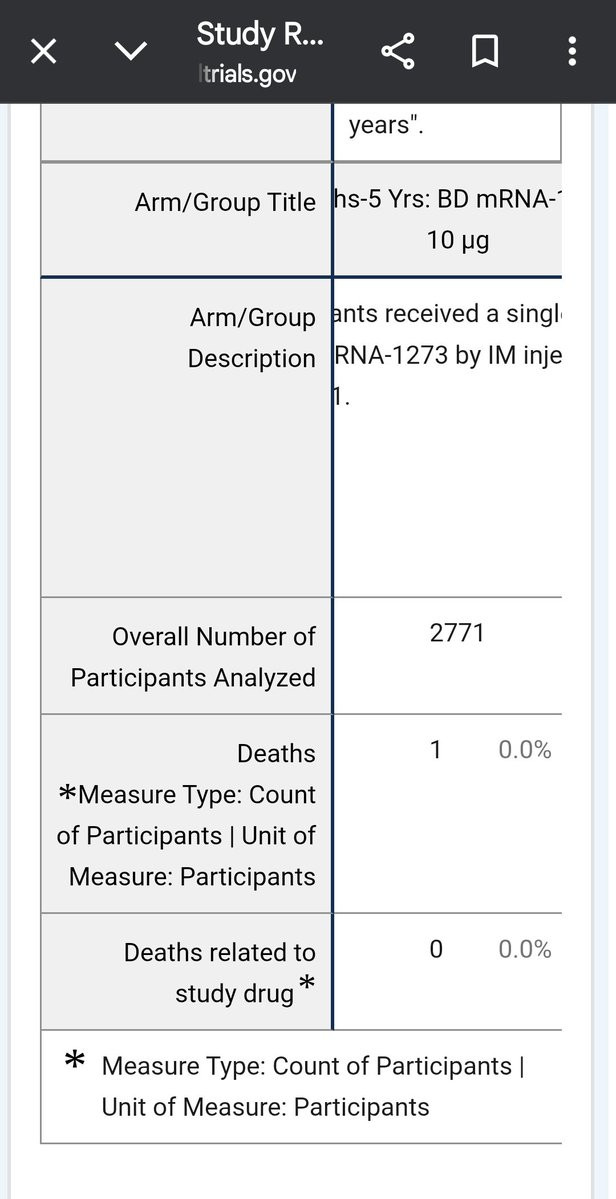Viewport: 616px width, 1199px height.
Task: Select the Deaths row label
Action: [276, 753]
